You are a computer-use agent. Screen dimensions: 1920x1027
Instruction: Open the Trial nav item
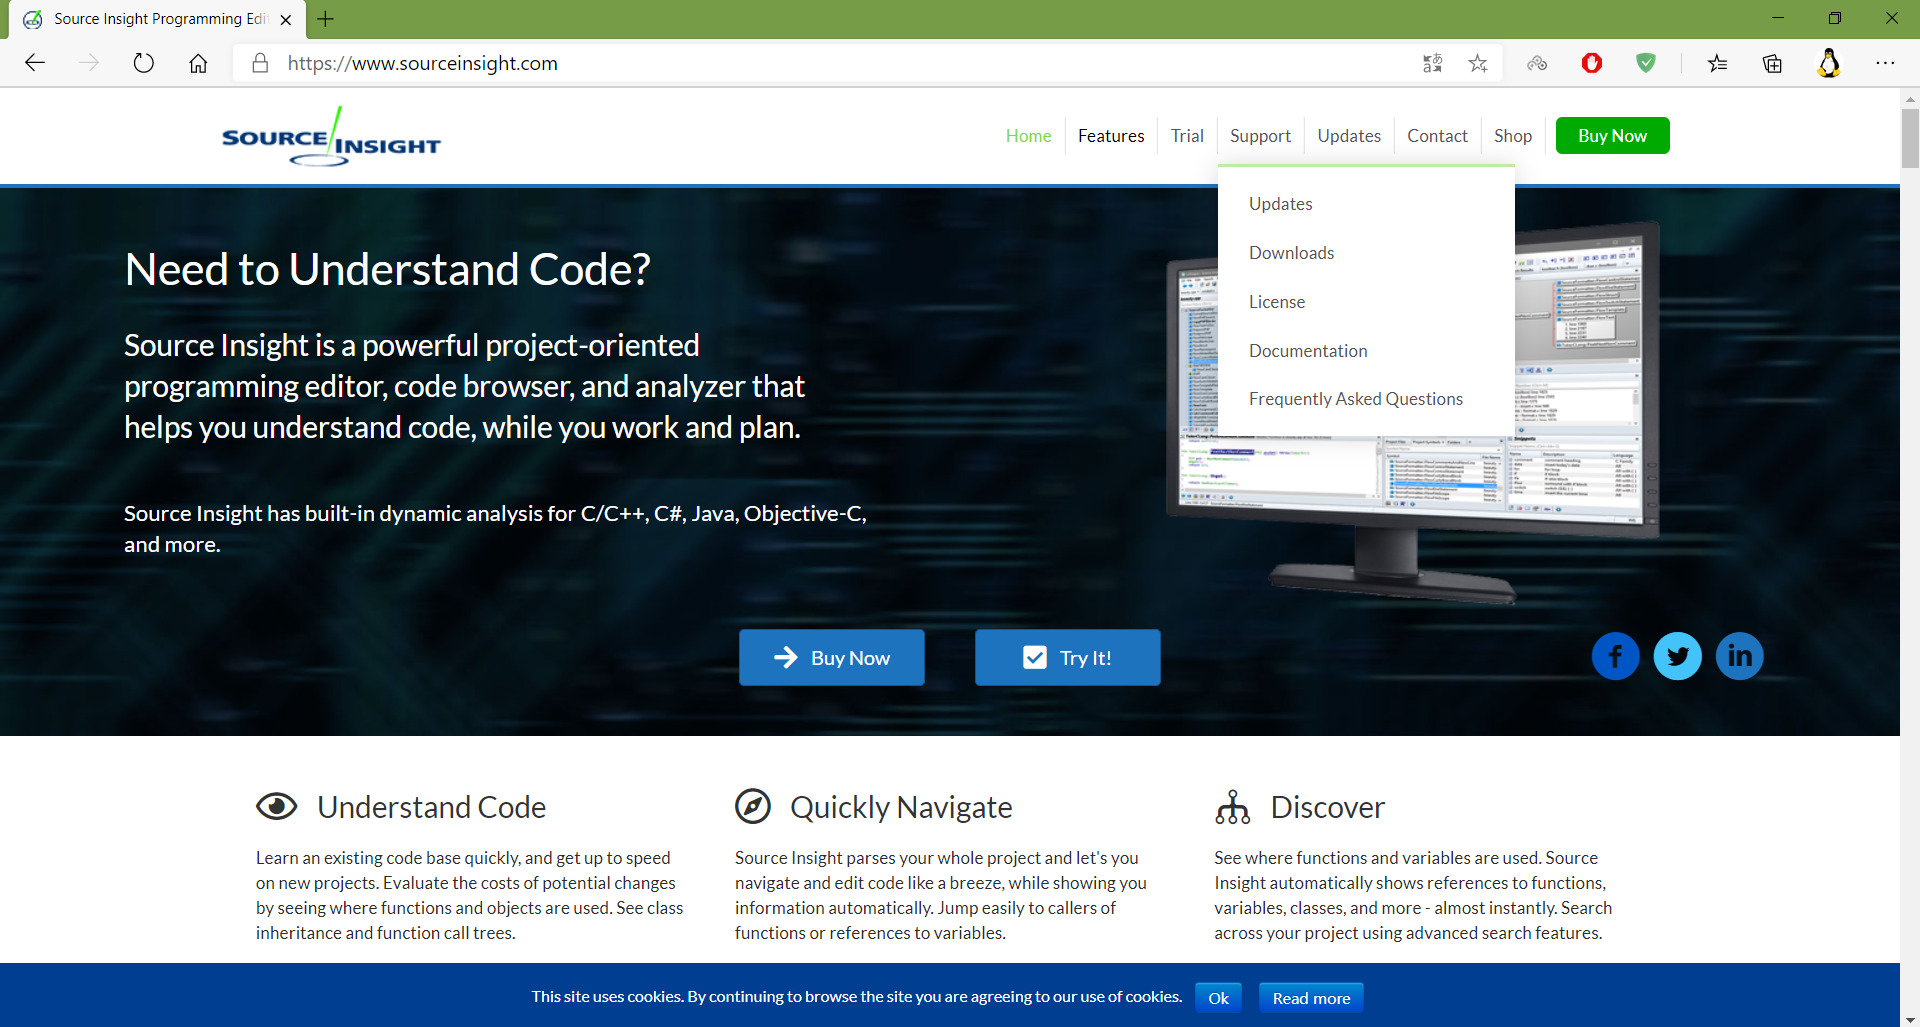coord(1187,136)
